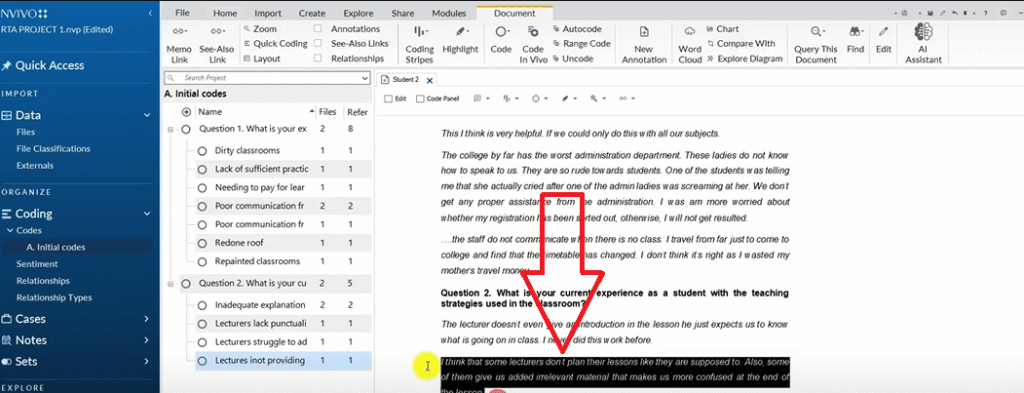Collapse the Question 1 code tree
This screenshot has width=1024, height=393.
click(171, 129)
